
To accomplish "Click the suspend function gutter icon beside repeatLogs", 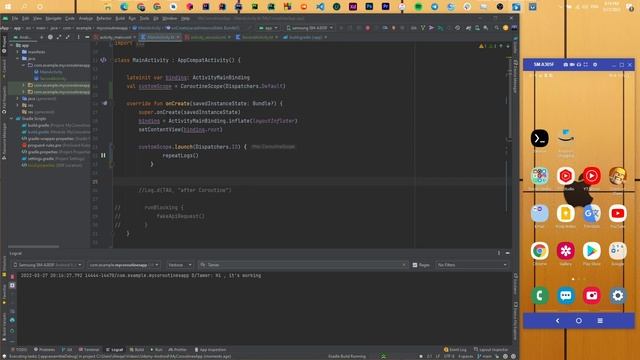I will tap(103, 155).
